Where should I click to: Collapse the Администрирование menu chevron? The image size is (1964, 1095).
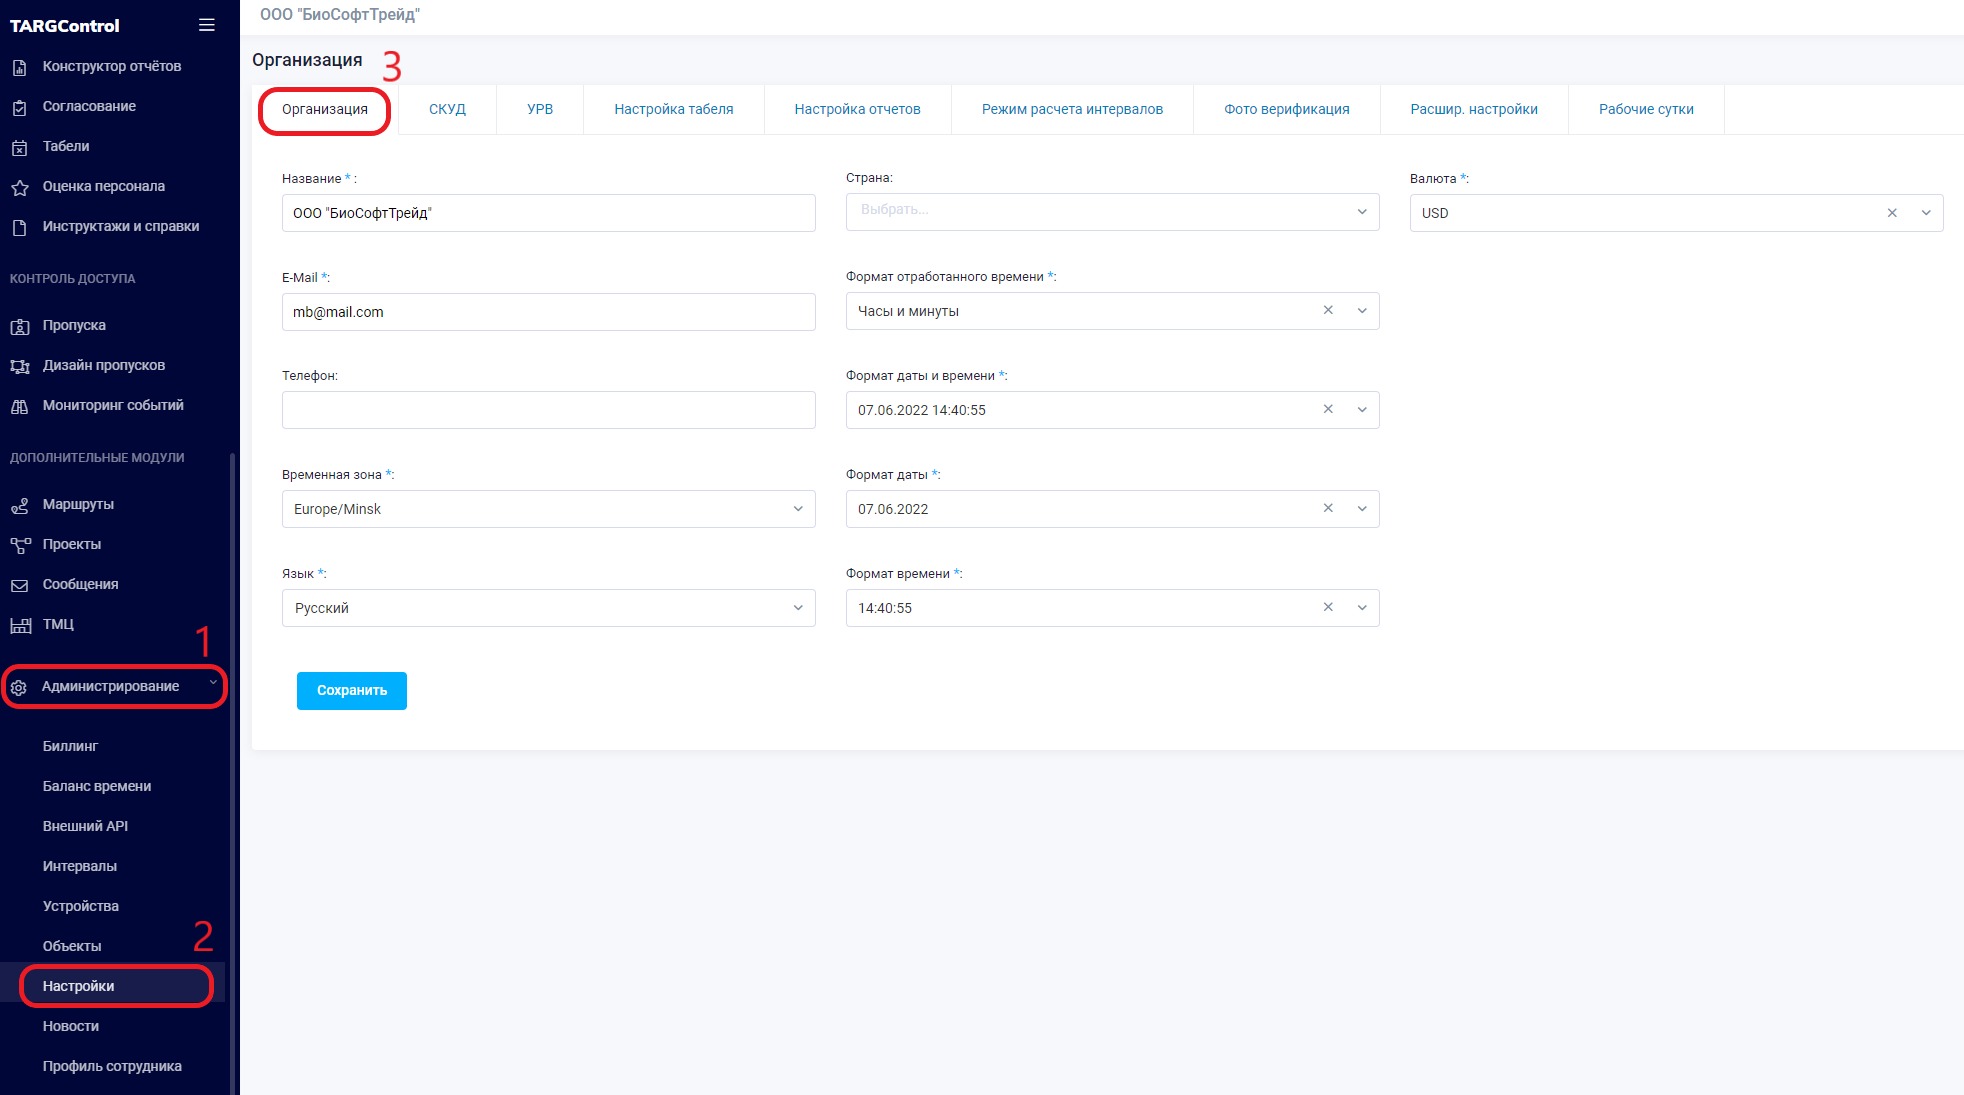click(213, 683)
